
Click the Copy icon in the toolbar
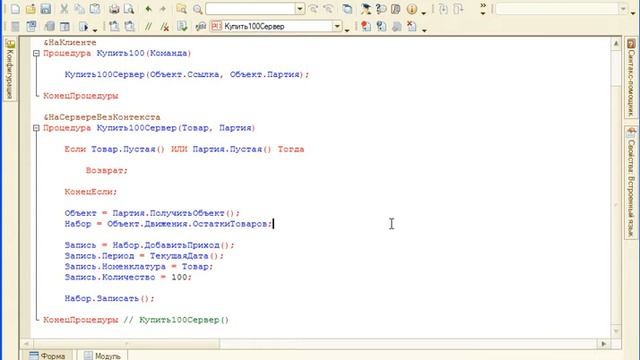80,9
